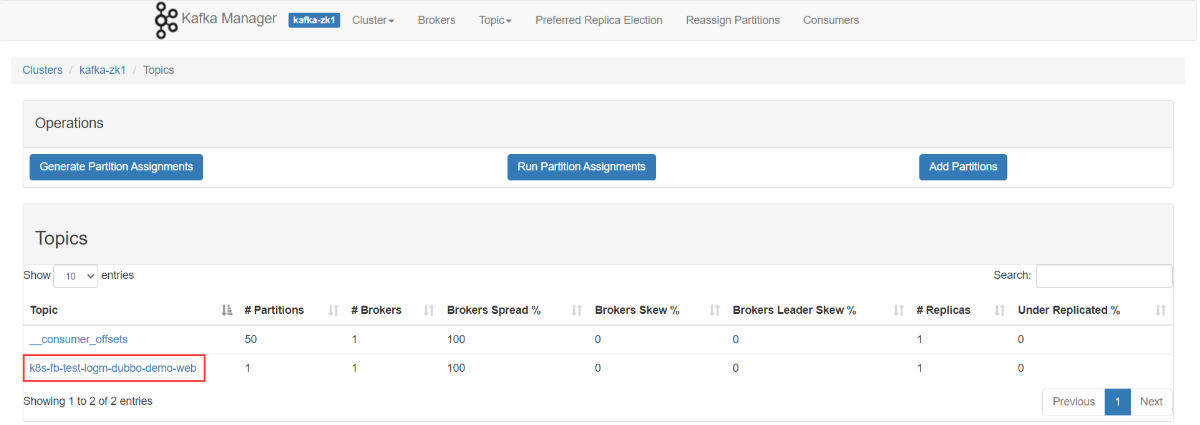The width and height of the screenshot is (1200, 425).
Task: Click the Kafka Manager logo icon
Action: point(166,20)
